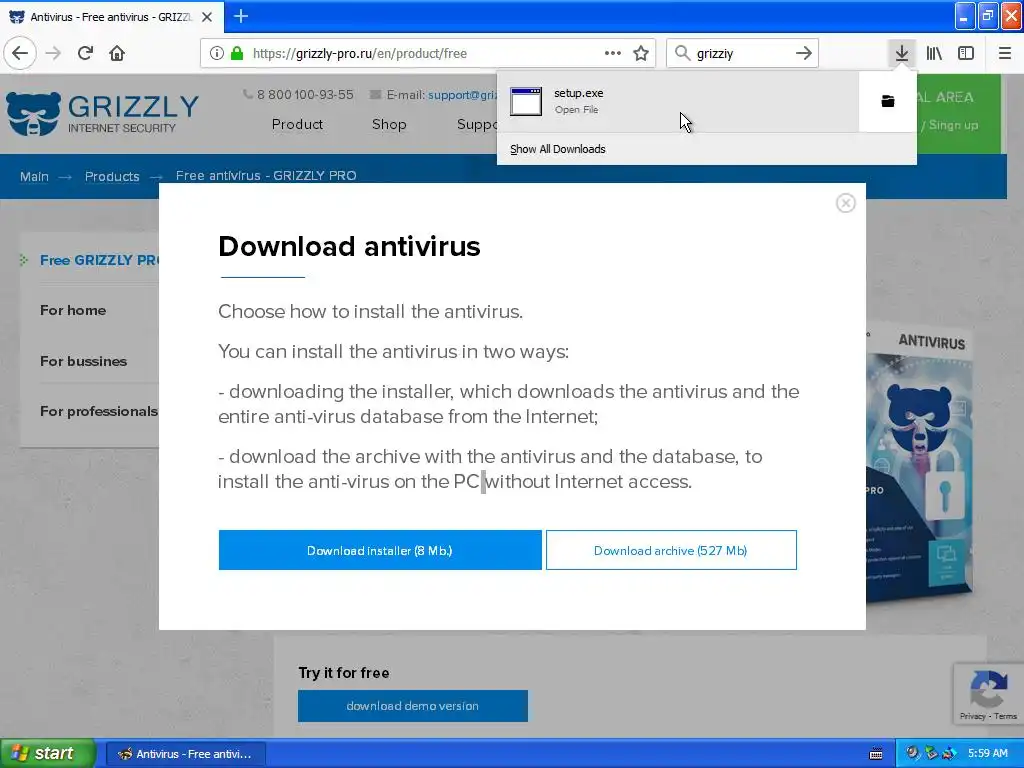Click Download installer (8 Mb.) button
Viewport: 1024px width, 768px height.
tap(380, 550)
